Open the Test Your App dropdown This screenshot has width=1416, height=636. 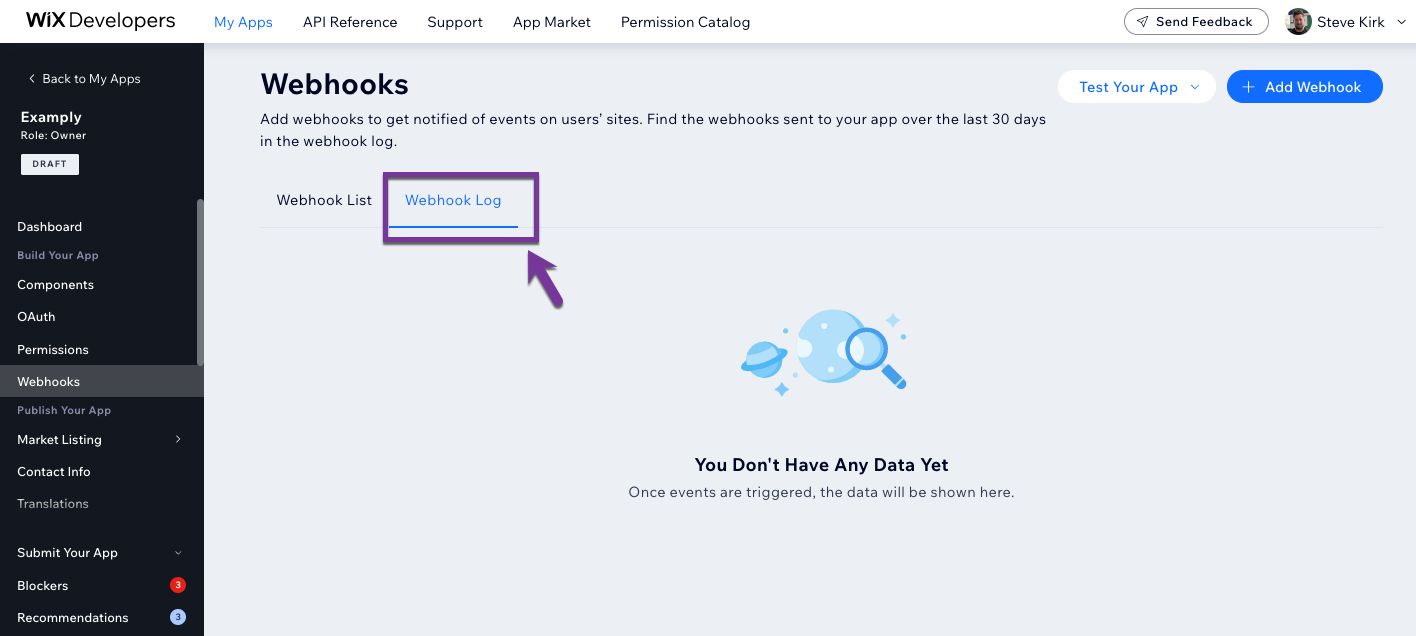[x=1137, y=87]
